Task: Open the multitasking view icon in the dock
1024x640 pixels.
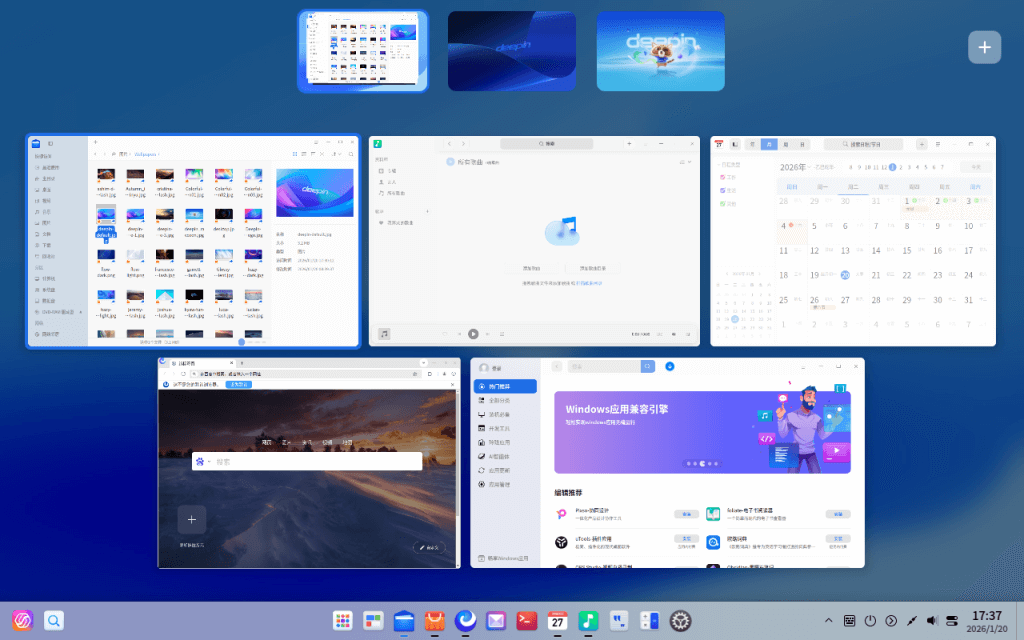Action: point(373,620)
